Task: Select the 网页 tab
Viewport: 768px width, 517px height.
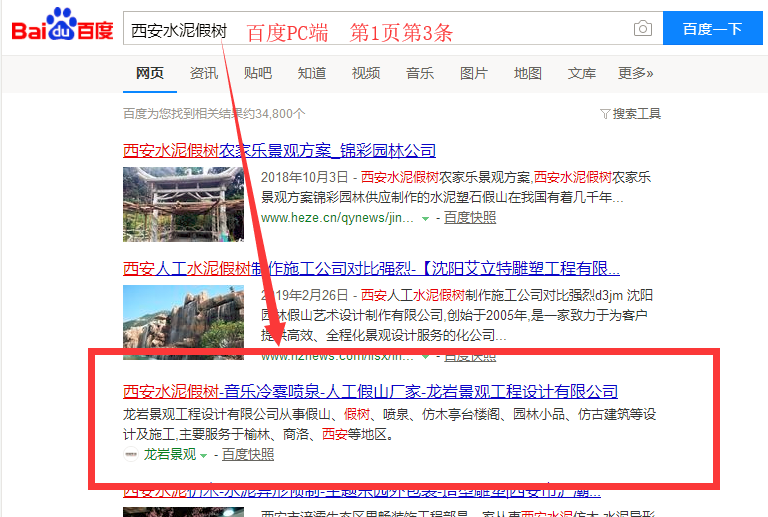Action: (x=150, y=73)
